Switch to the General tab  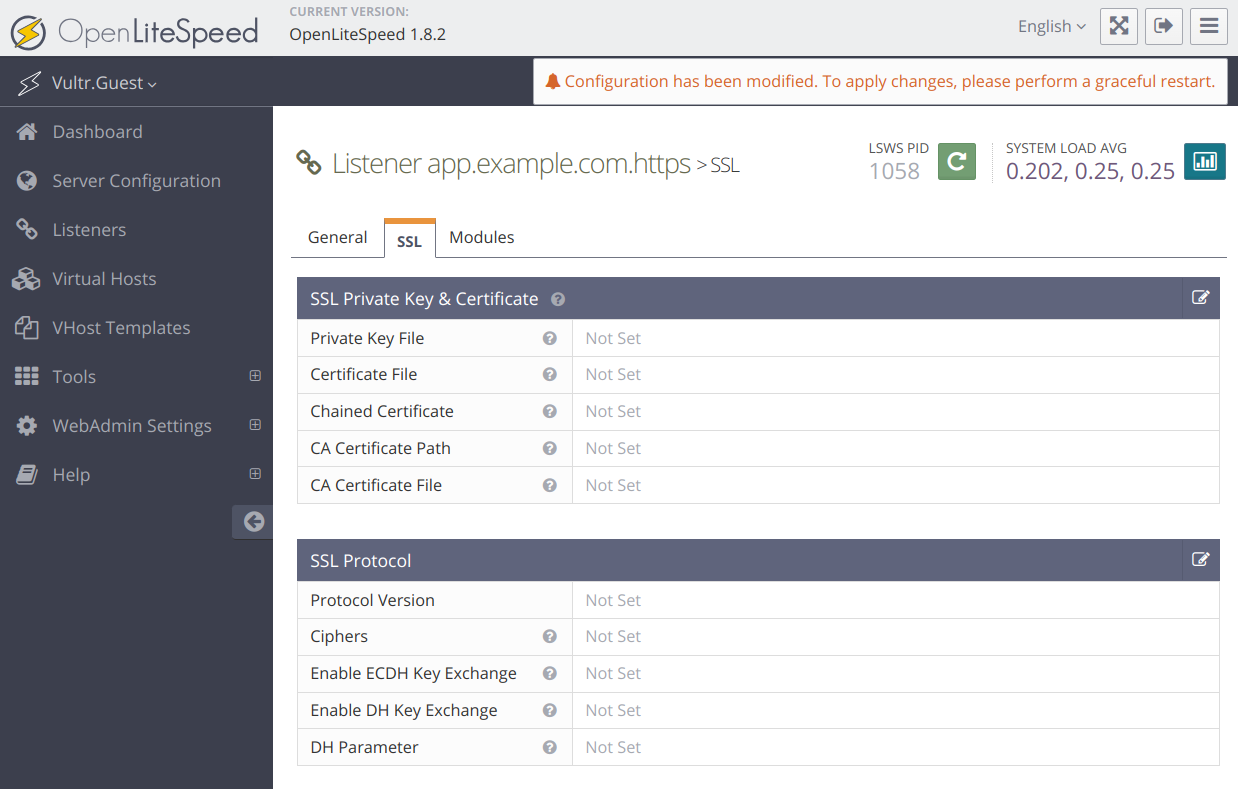point(337,237)
